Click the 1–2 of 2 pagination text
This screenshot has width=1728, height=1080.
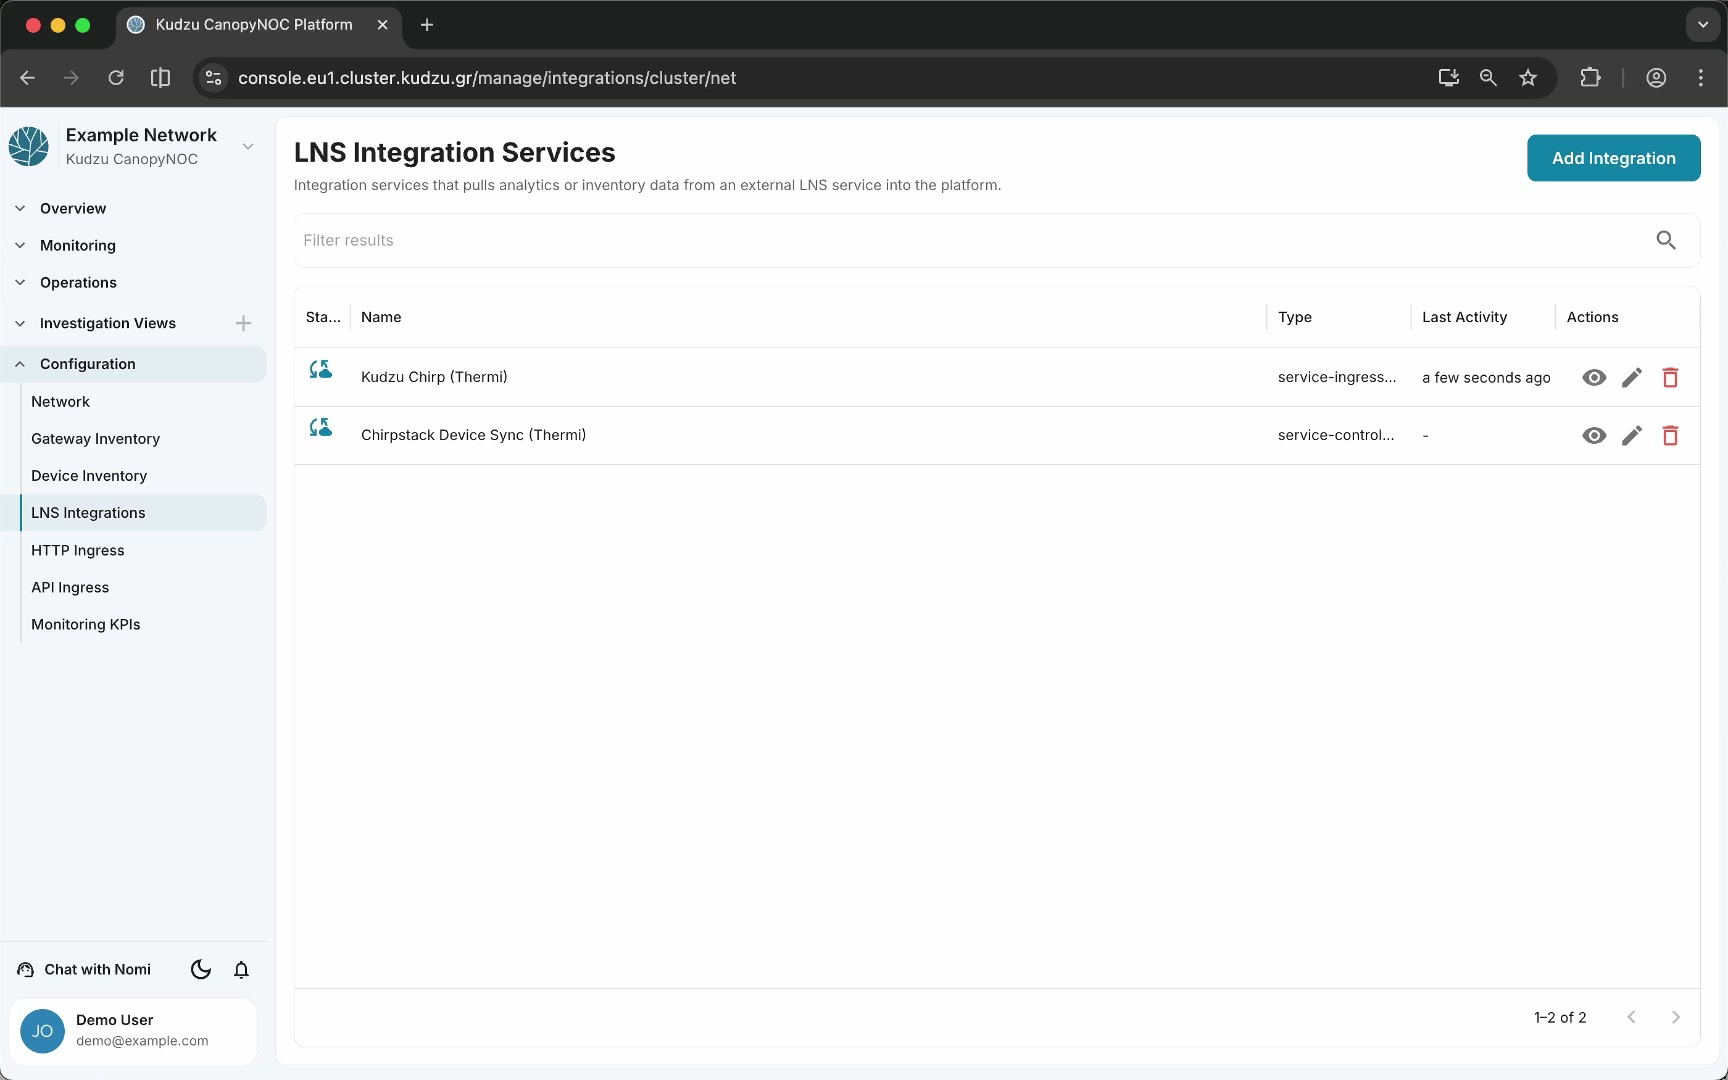(x=1560, y=1017)
